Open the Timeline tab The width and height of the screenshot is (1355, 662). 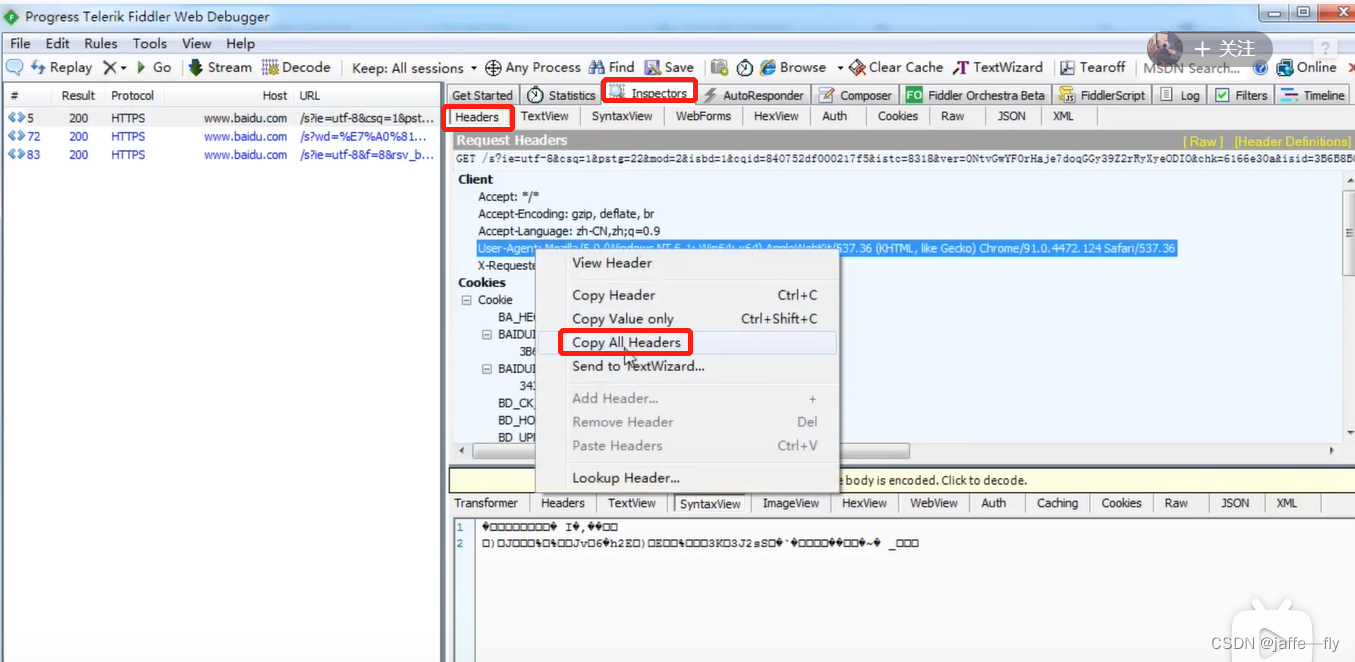click(x=1312, y=95)
